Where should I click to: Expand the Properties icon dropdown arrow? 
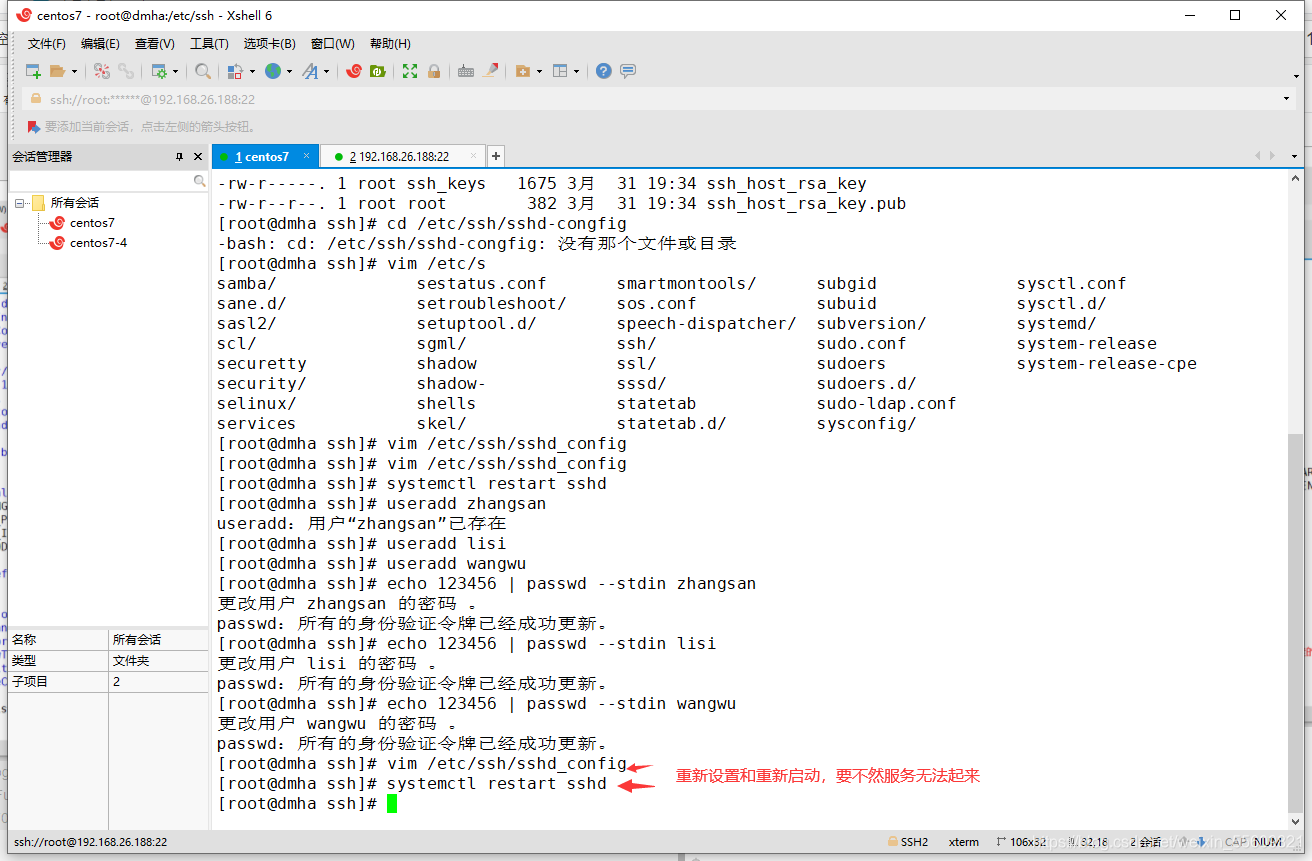175,71
